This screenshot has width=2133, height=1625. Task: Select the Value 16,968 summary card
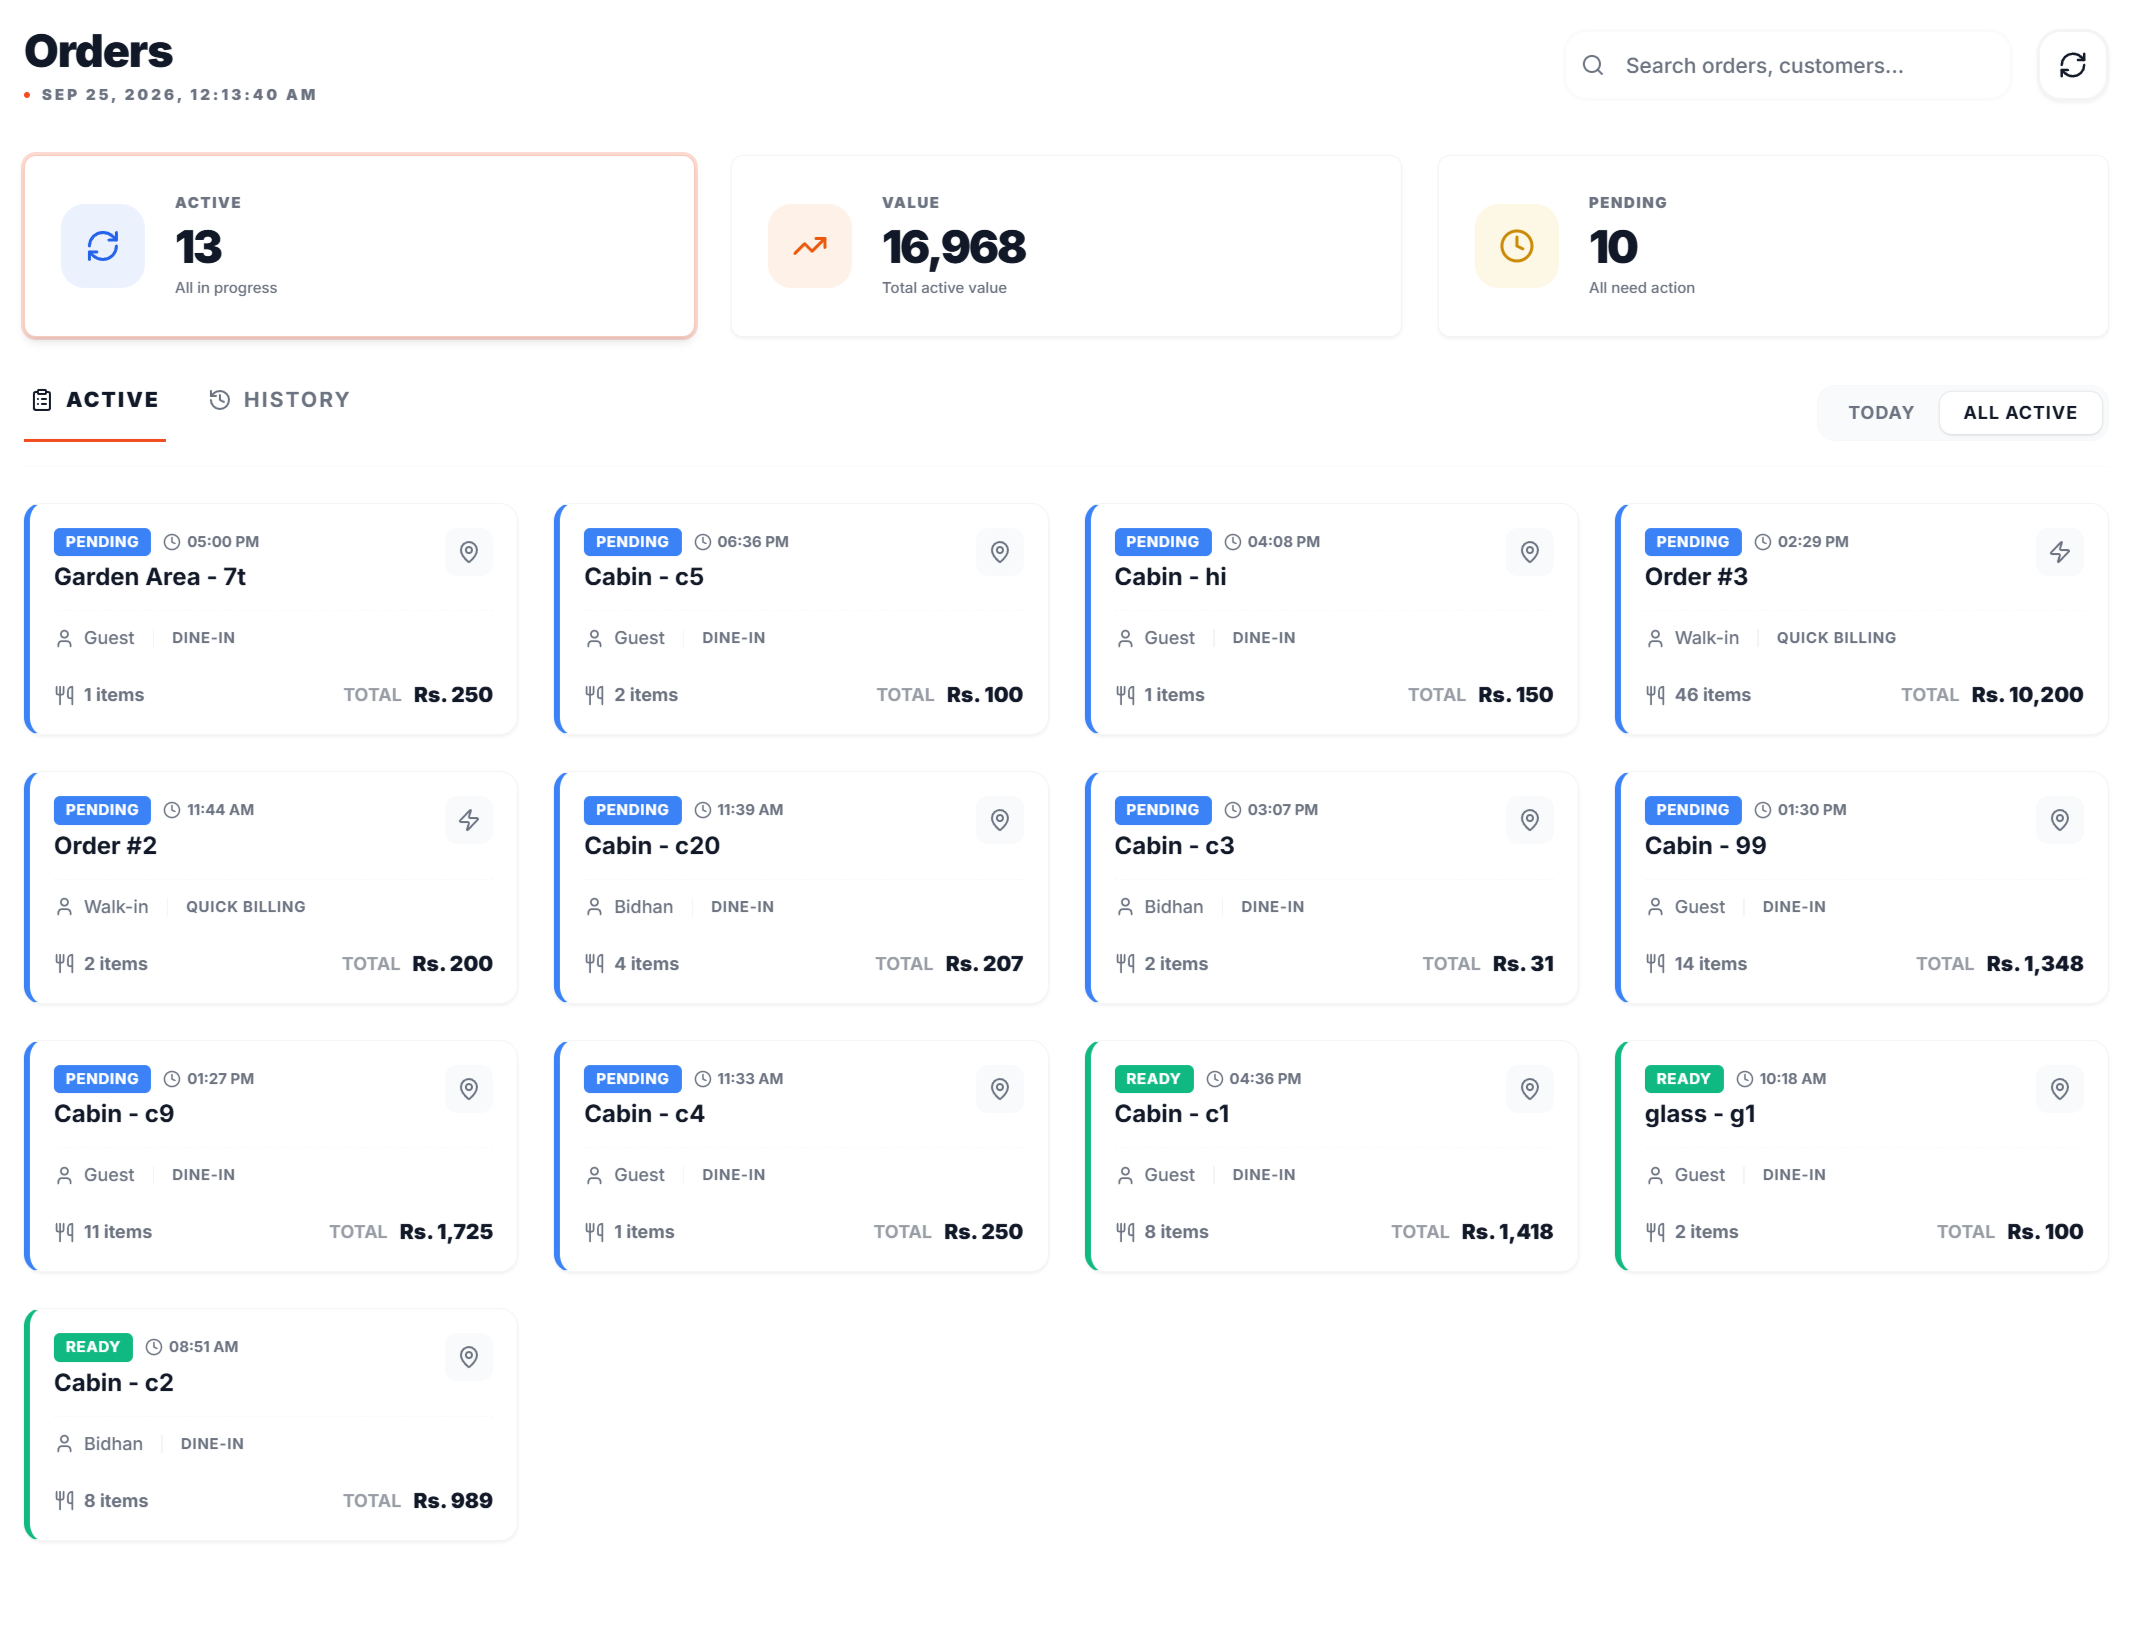click(1066, 246)
